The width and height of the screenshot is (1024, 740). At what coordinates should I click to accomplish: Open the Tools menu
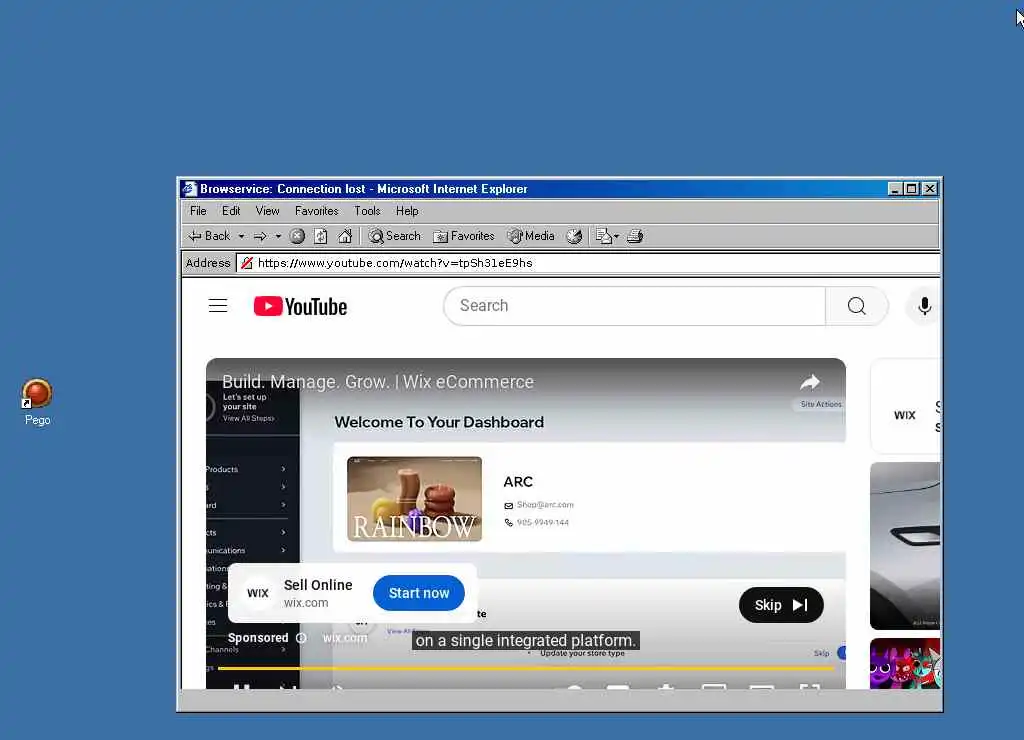coord(367,211)
